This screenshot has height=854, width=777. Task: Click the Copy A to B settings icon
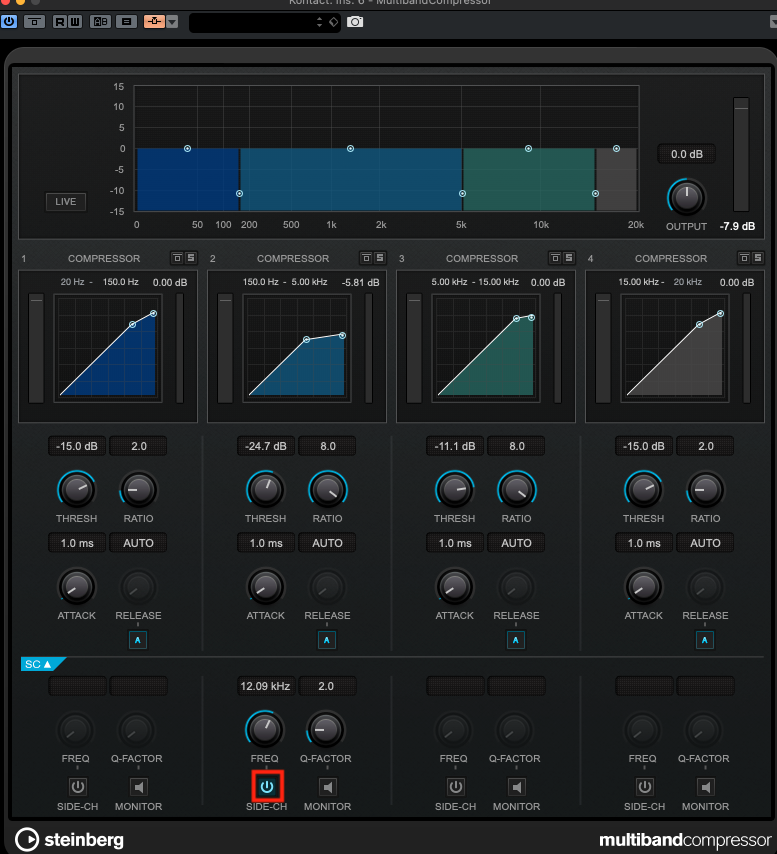126,22
